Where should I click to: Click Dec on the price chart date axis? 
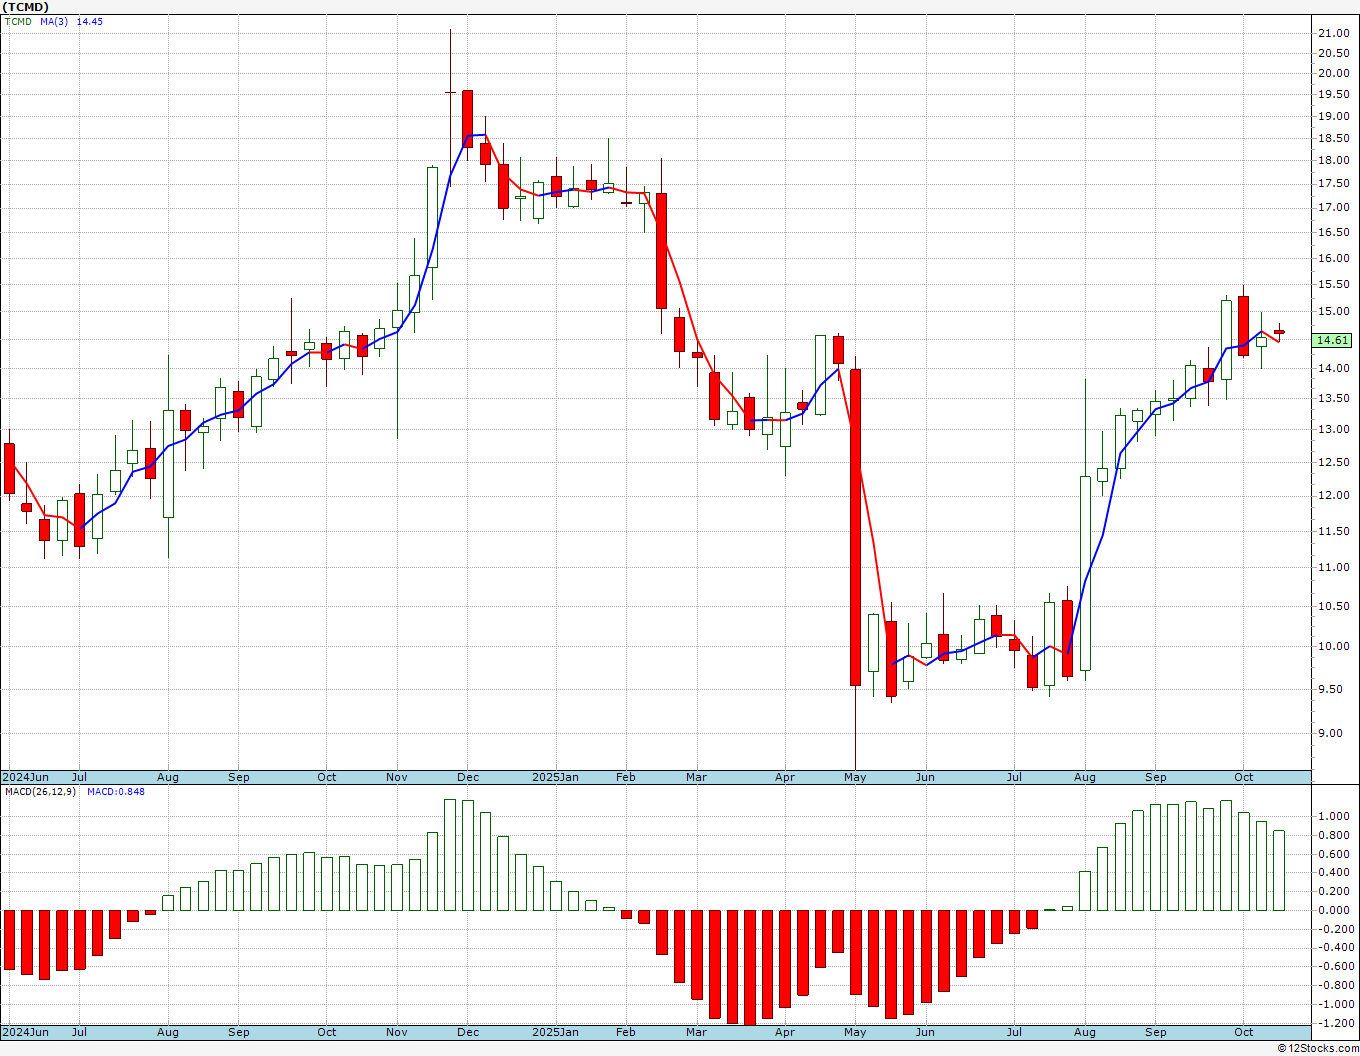(x=468, y=777)
